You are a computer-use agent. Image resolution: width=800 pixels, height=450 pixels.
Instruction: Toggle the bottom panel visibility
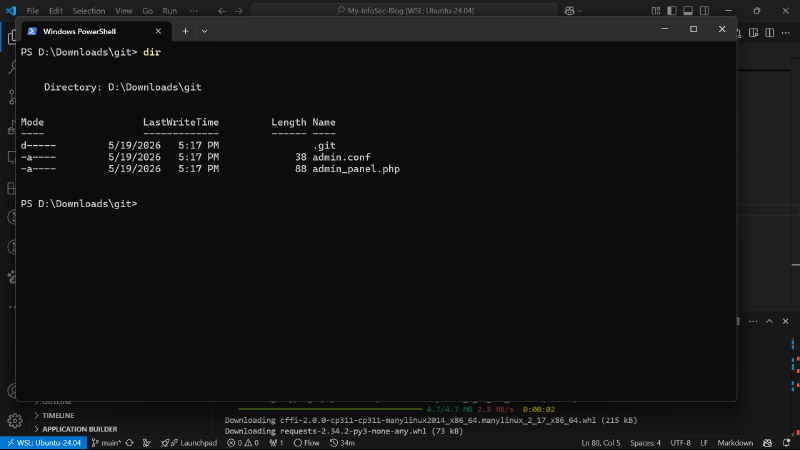coord(688,11)
